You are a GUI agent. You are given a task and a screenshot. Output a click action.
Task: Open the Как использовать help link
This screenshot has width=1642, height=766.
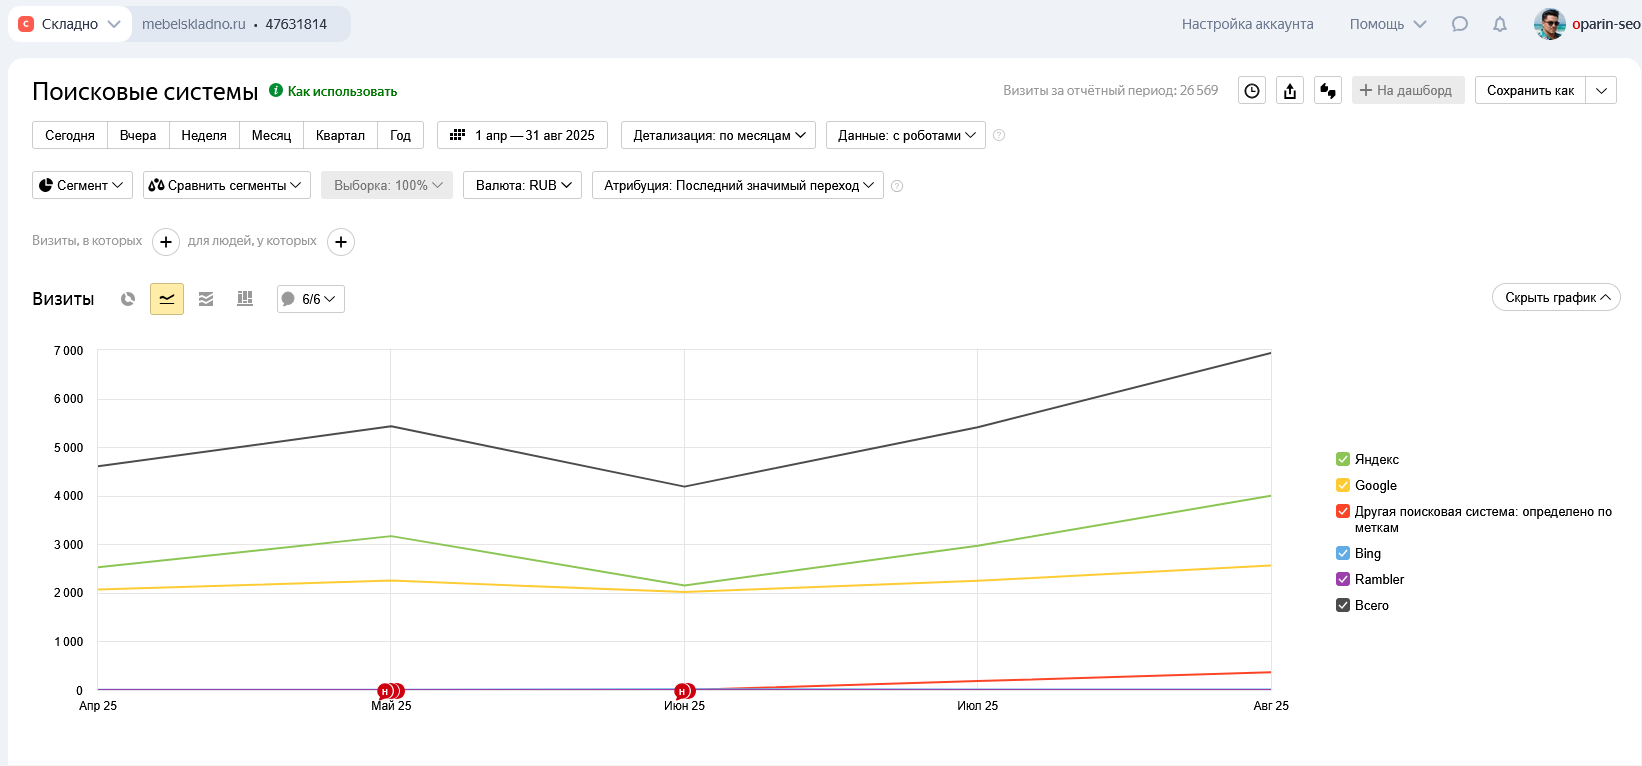coord(342,91)
